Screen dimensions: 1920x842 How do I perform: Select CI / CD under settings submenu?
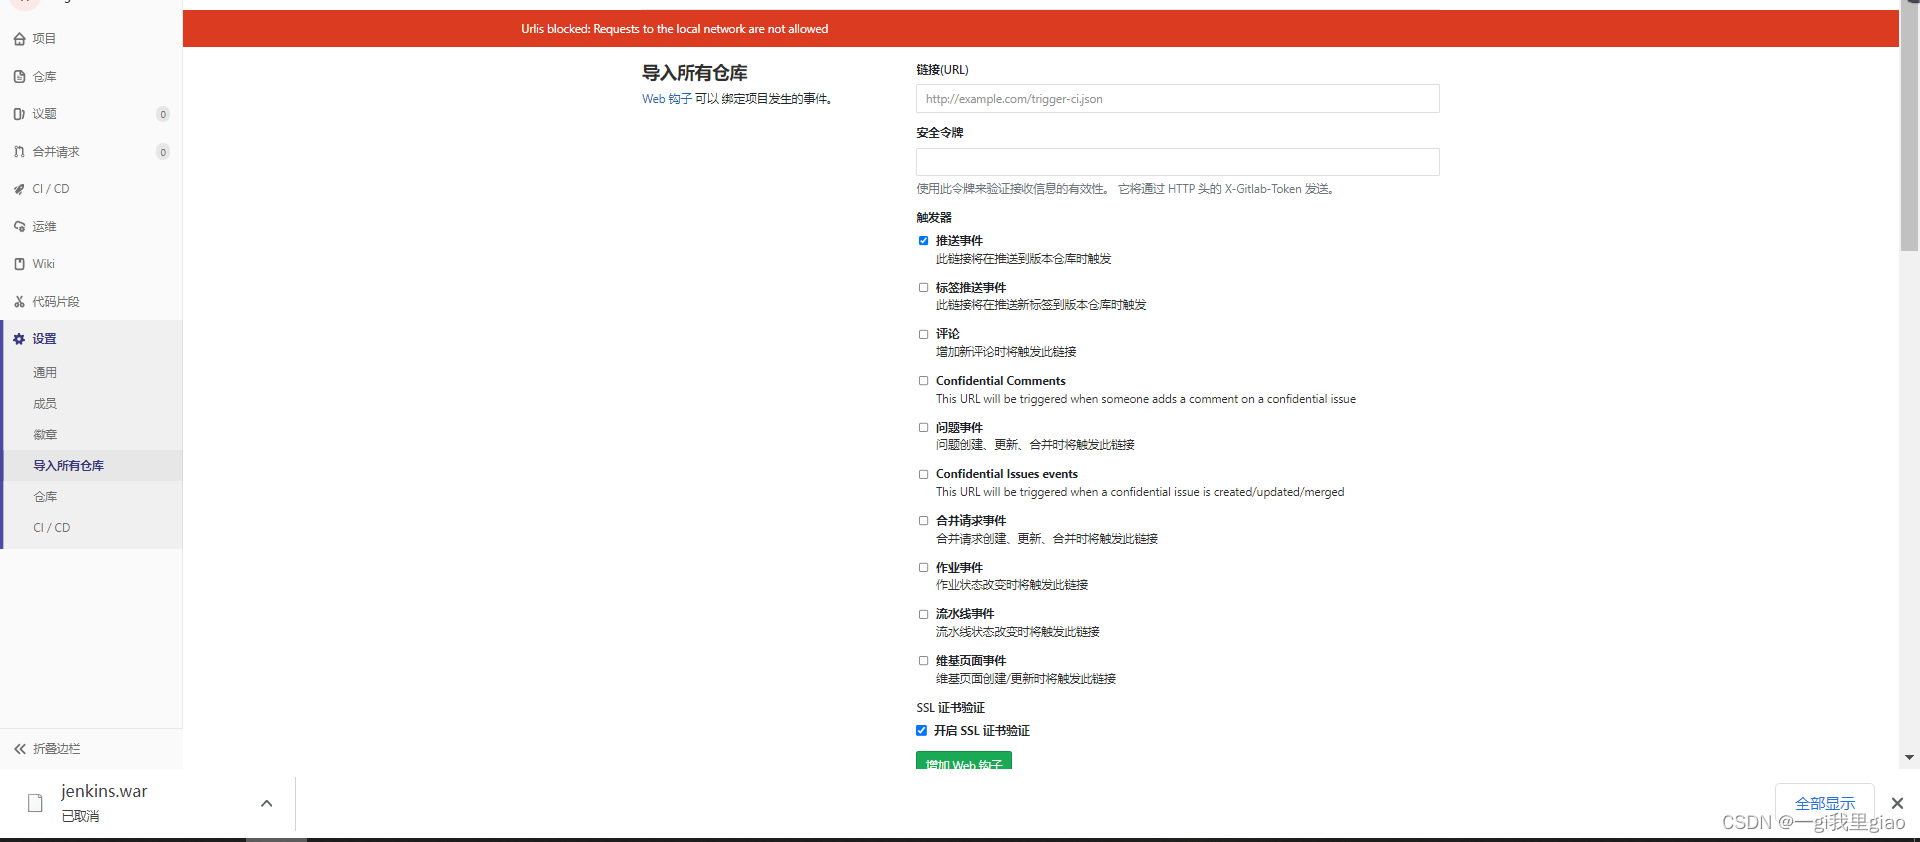[x=52, y=528]
